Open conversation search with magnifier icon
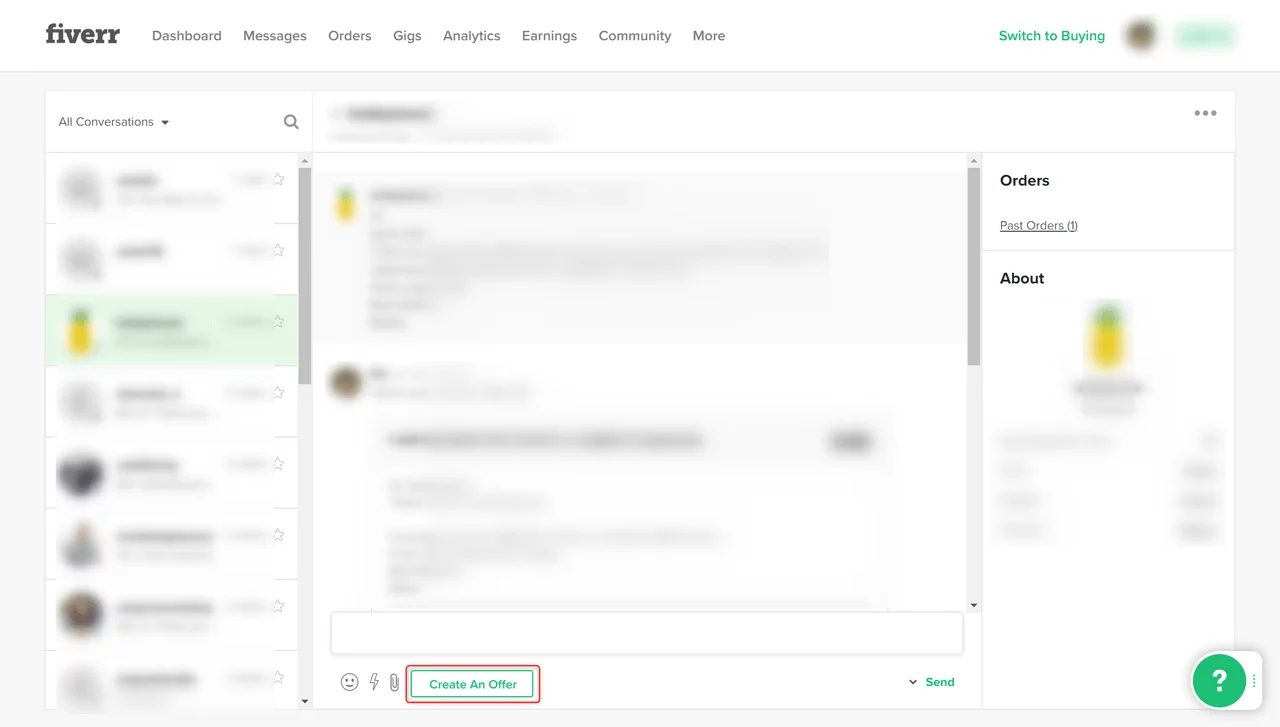This screenshot has width=1280, height=727. coord(291,122)
